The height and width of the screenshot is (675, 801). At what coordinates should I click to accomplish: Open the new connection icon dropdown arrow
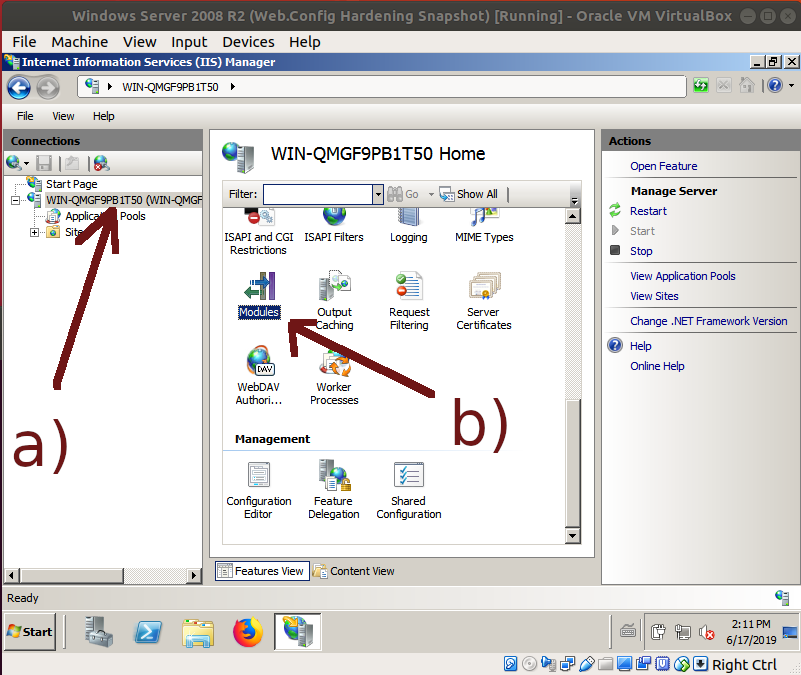click(26, 164)
